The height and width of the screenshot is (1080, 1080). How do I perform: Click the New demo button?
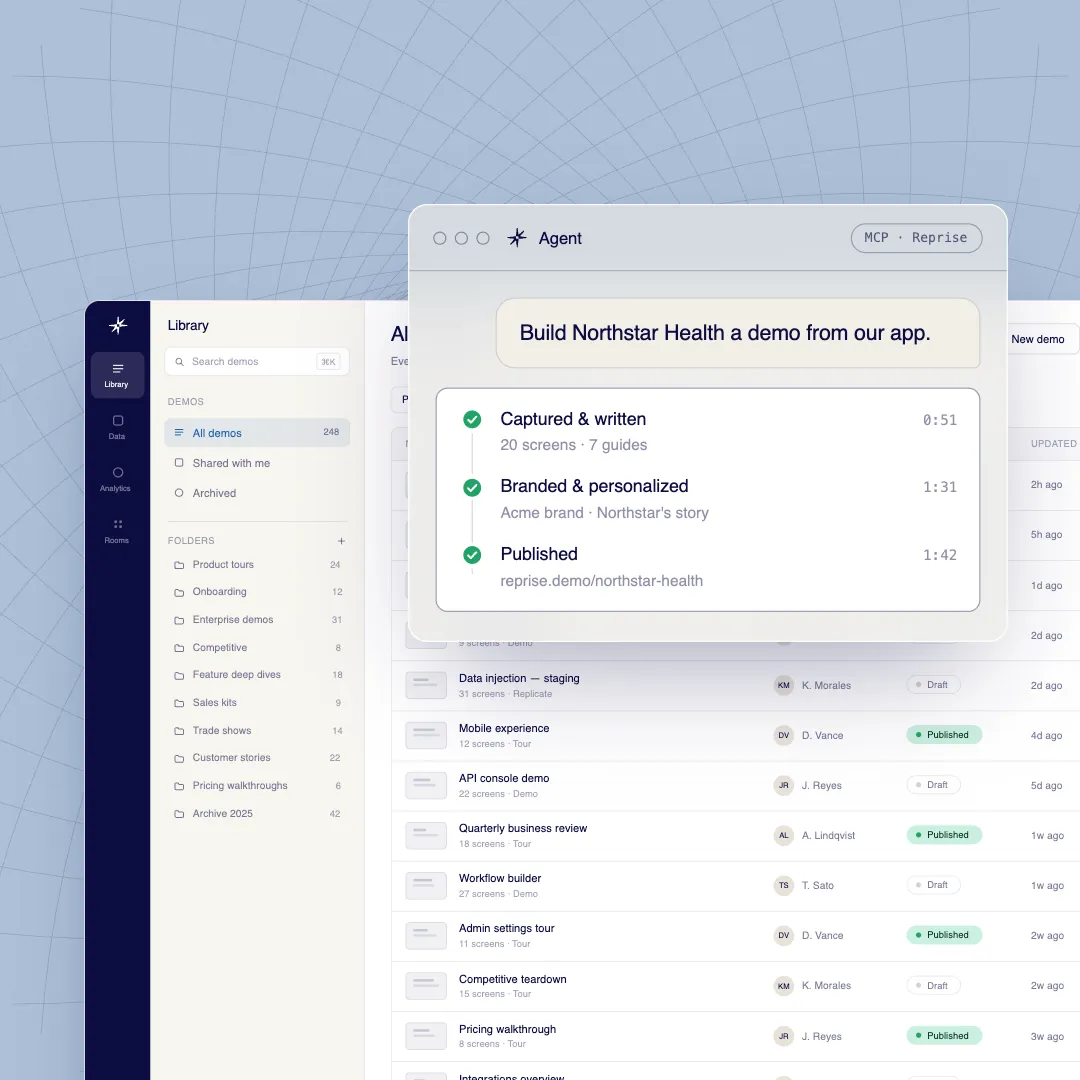pyautogui.click(x=1042, y=339)
